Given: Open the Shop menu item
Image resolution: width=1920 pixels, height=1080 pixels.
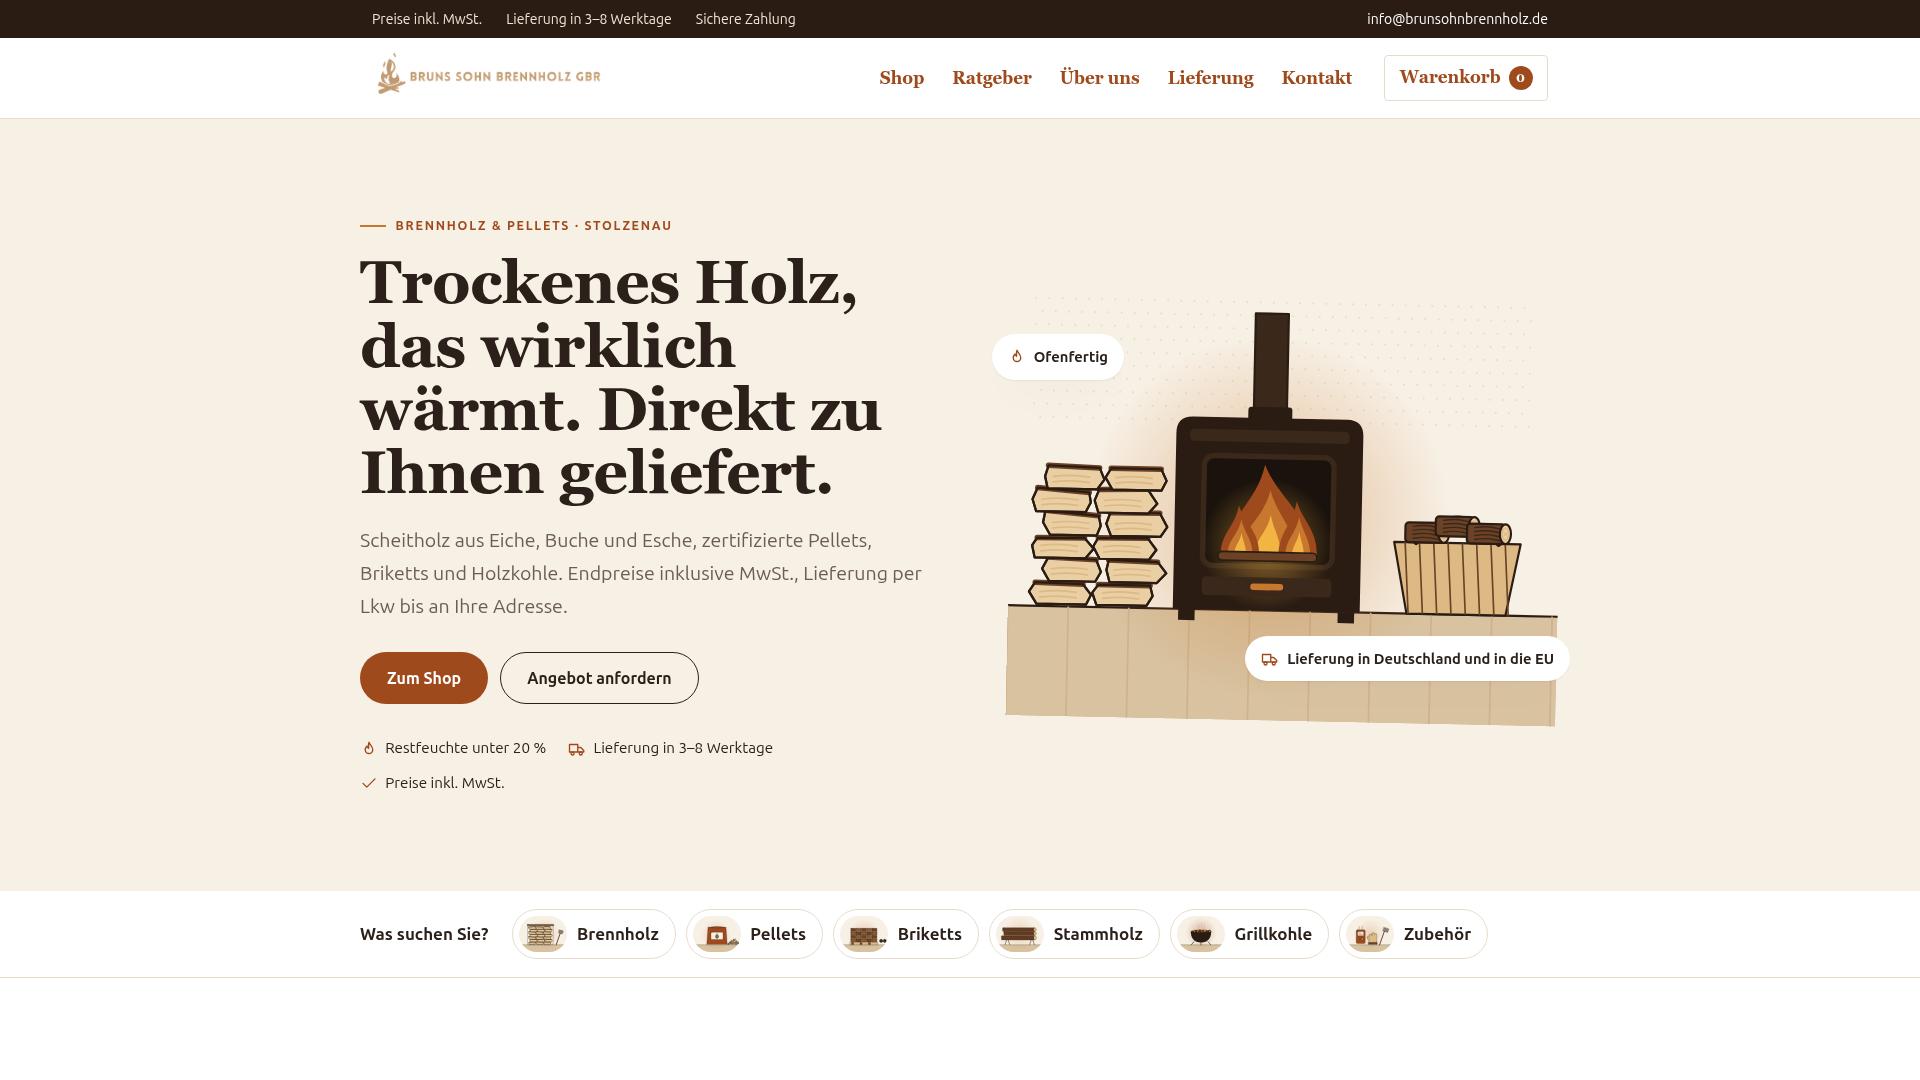Looking at the screenshot, I should click(x=901, y=78).
